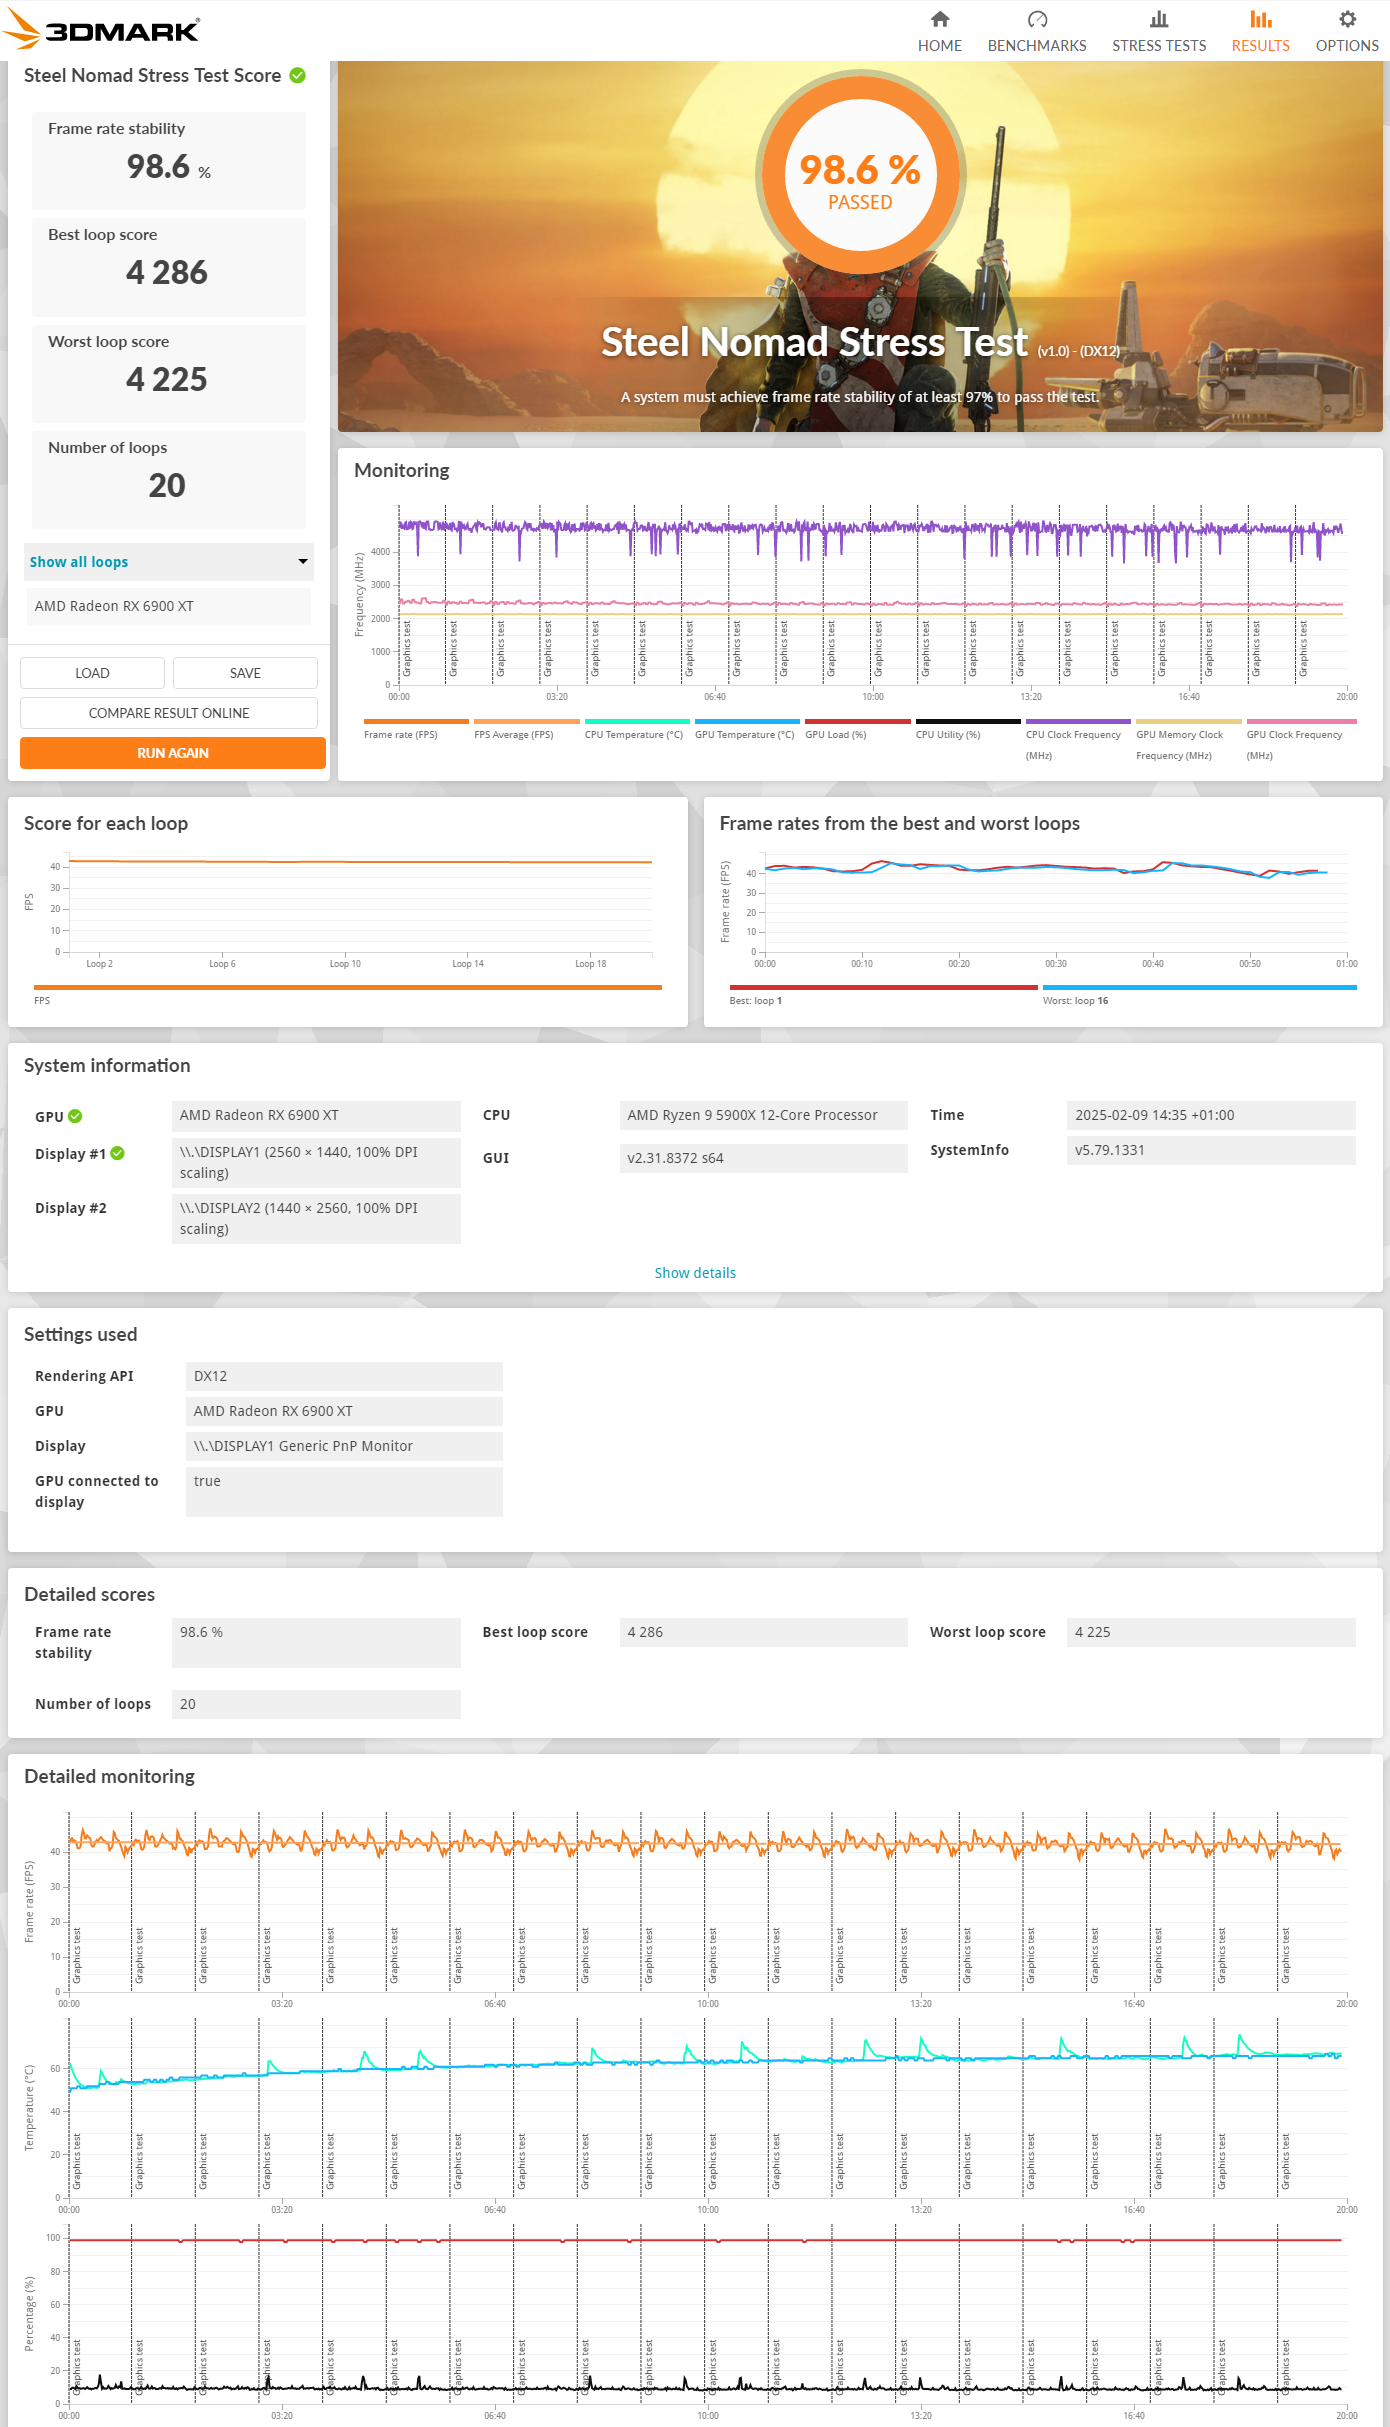Image resolution: width=1390 pixels, height=2427 pixels.
Task: Click the LOAD button
Action: 92,673
